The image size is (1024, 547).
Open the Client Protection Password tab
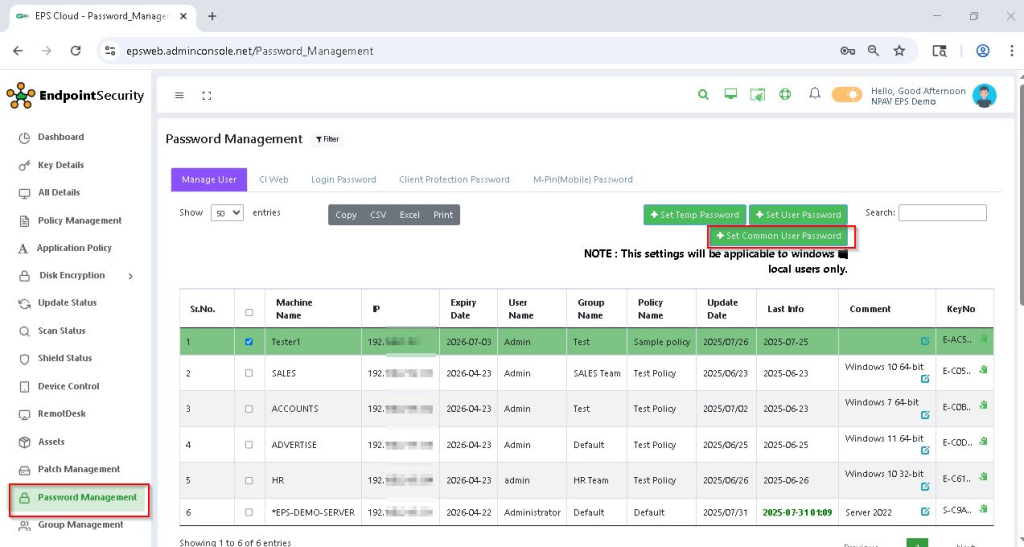[x=454, y=180]
